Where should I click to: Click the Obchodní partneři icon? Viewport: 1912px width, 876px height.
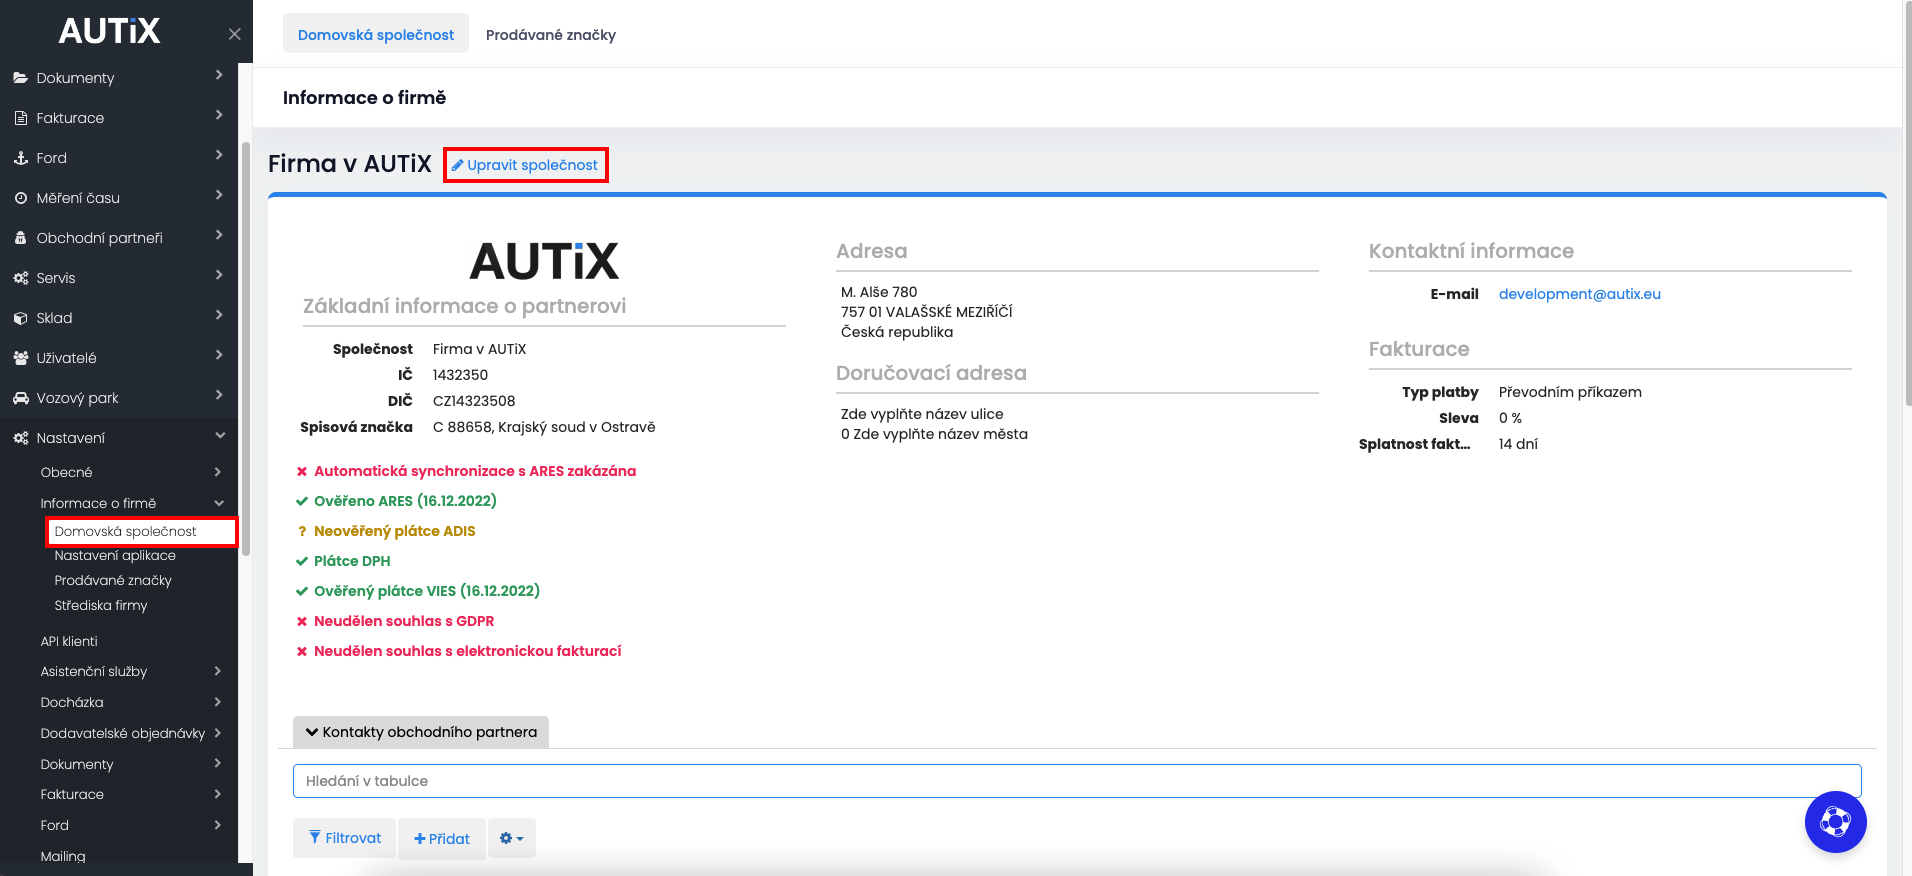pos(20,238)
